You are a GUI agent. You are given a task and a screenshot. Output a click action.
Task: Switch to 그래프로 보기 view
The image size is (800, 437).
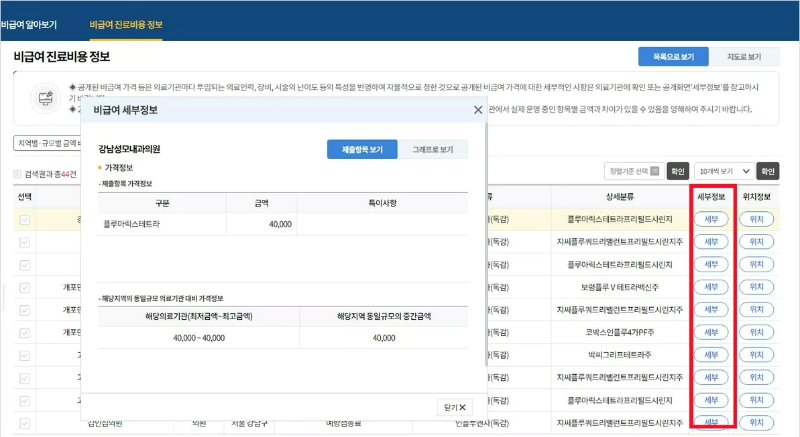(432, 149)
